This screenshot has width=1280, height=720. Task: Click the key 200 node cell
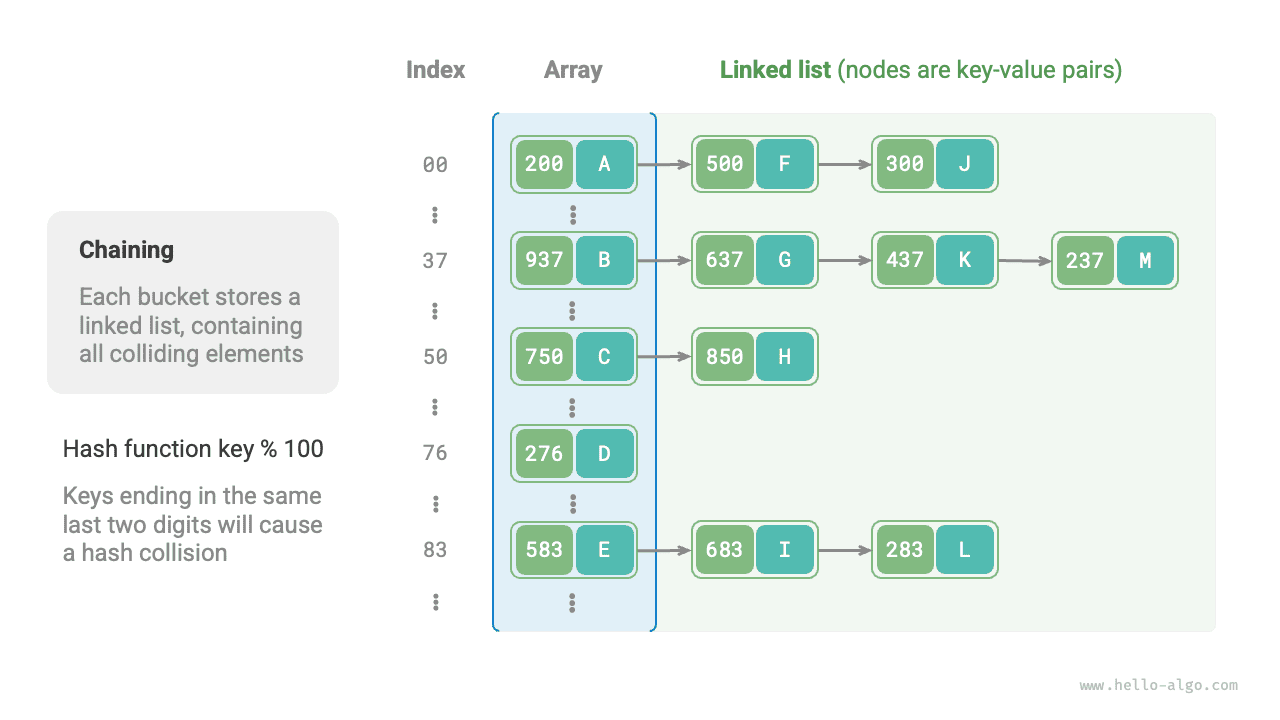pyautogui.click(x=544, y=164)
